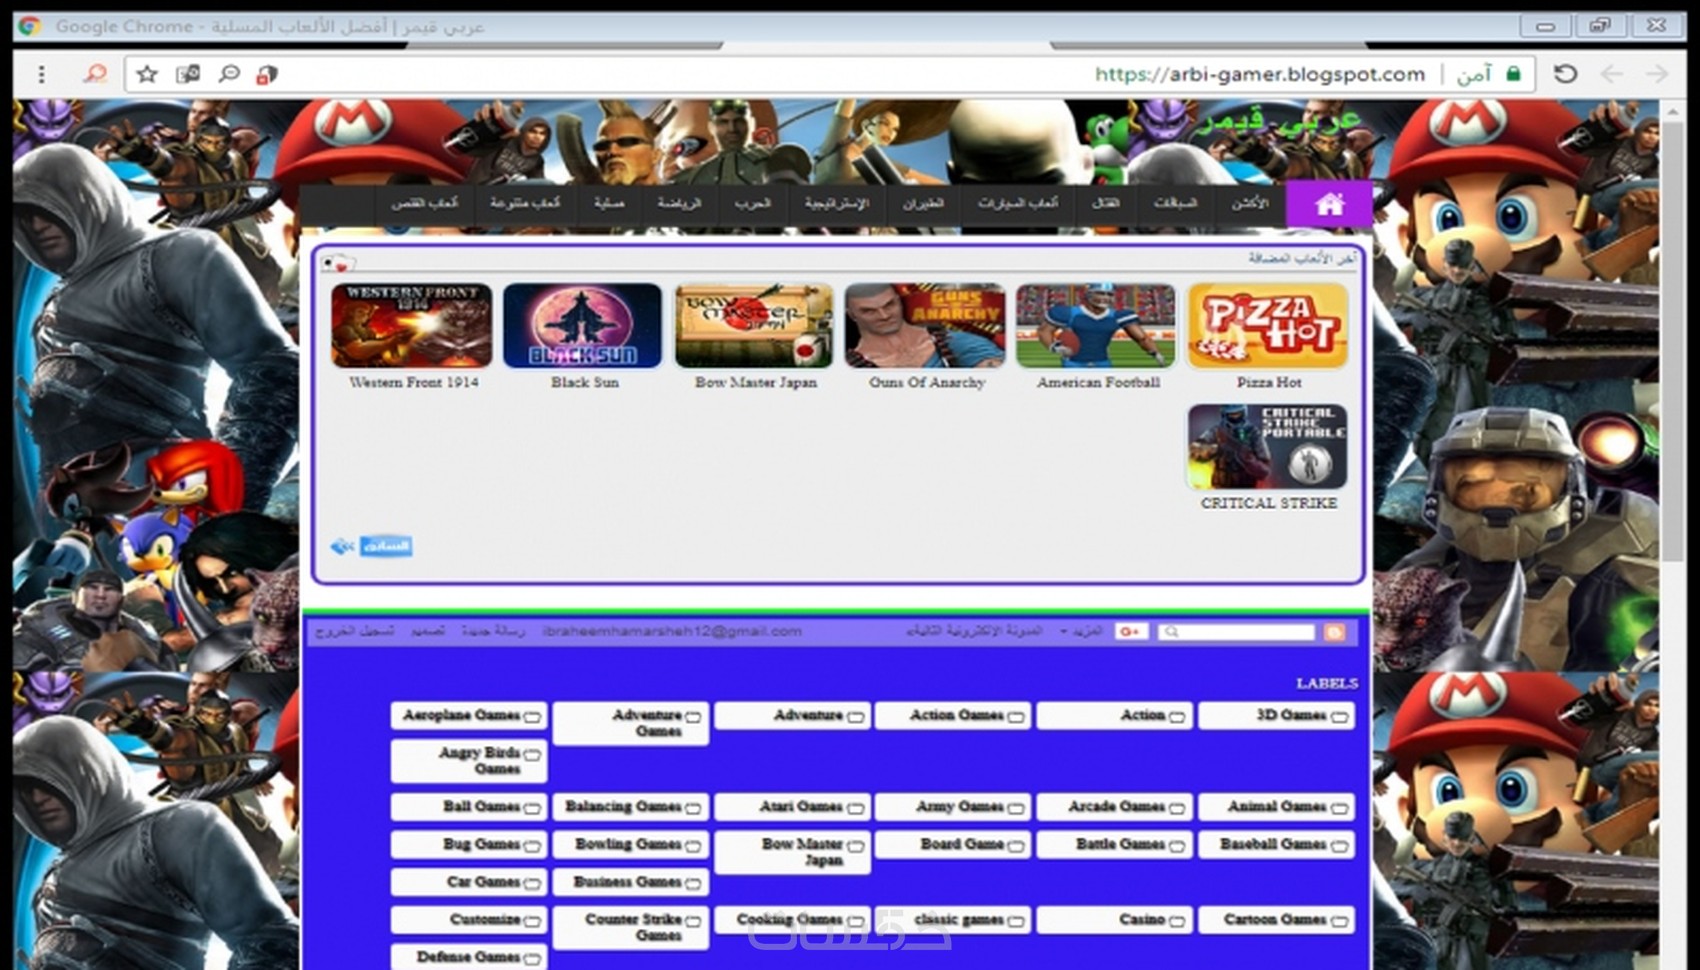Open the الإستراتيجية menu item
Screen dimensions: 1700x970
pos(837,204)
